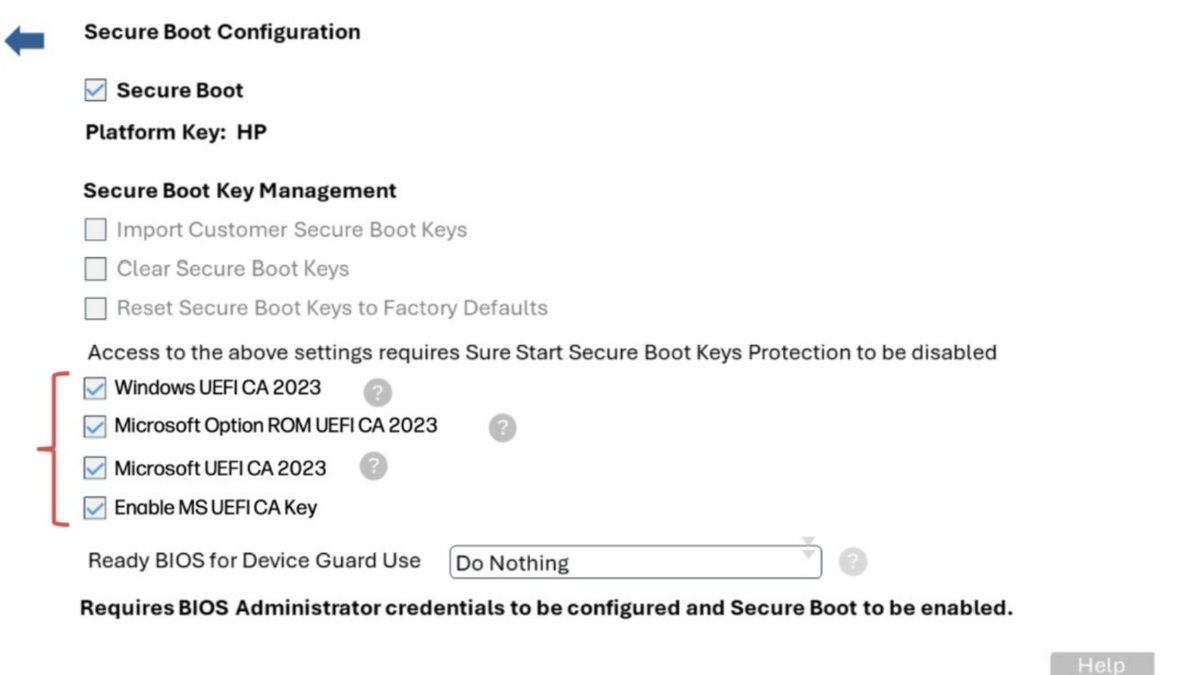The height and width of the screenshot is (675, 1200).
Task: Disable Enable MS UEFI CA Key checkbox
Action: [95, 508]
